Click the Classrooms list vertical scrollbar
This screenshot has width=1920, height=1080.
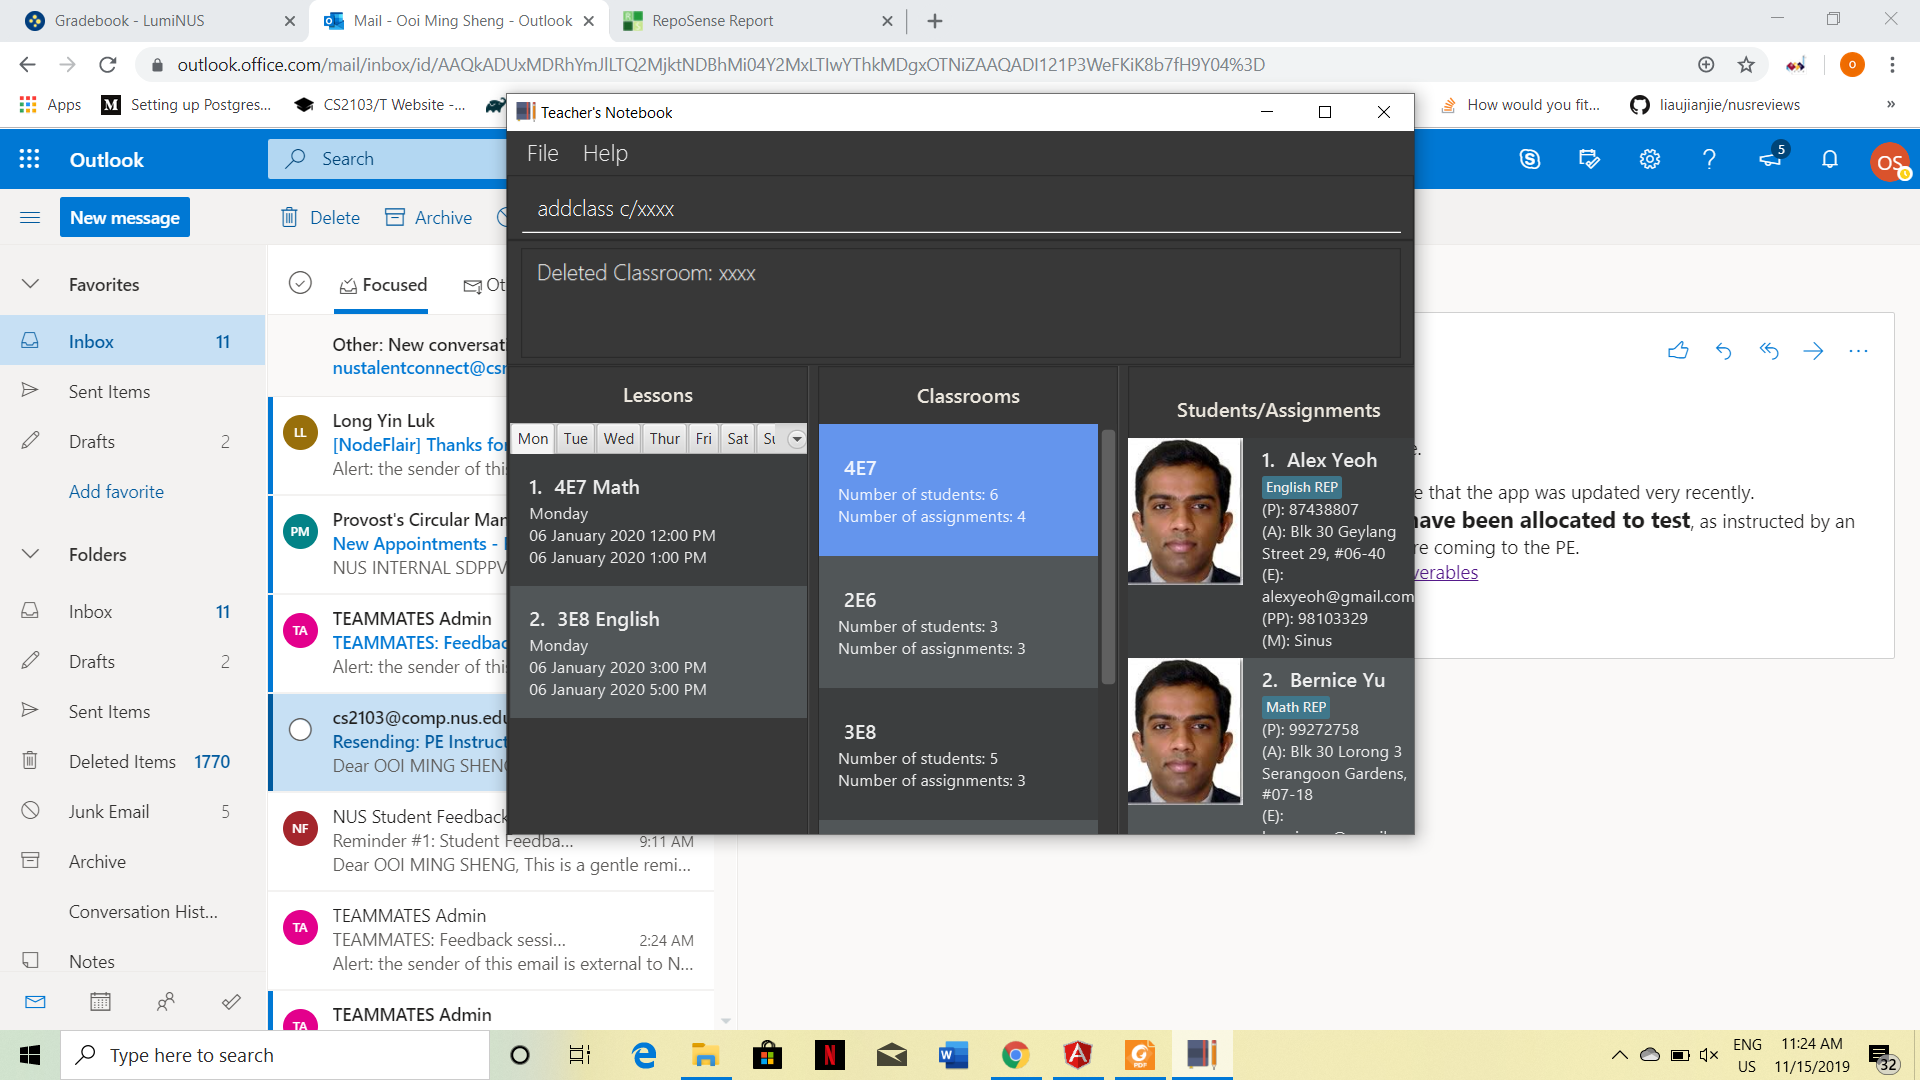point(1107,556)
